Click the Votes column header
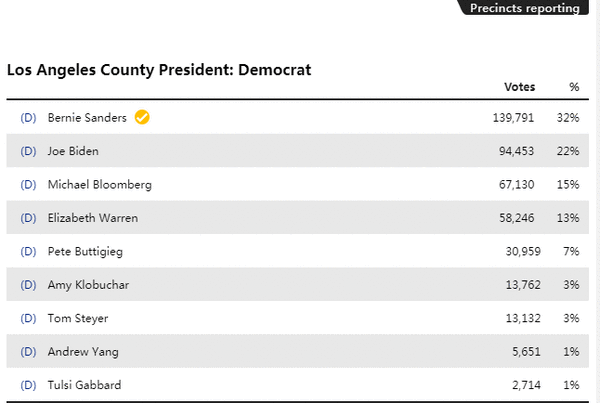The height and width of the screenshot is (403, 600). tap(519, 87)
